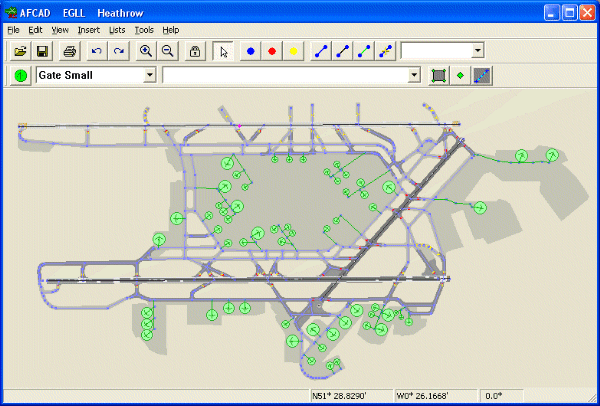
Task: Select the green diamond vertex tool
Action: pyautogui.click(x=460, y=75)
